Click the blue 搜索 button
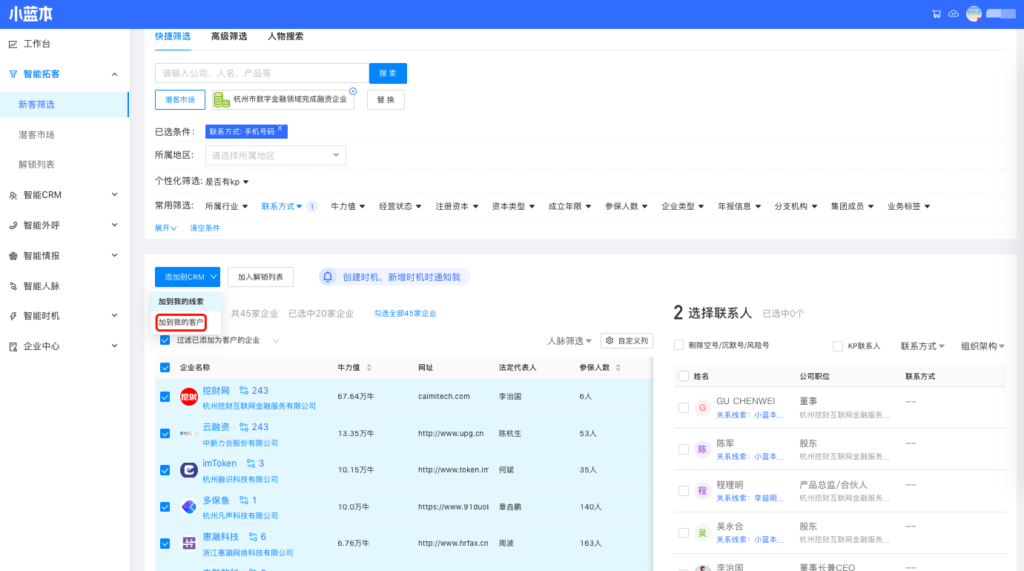This screenshot has width=1024, height=571. pos(388,73)
